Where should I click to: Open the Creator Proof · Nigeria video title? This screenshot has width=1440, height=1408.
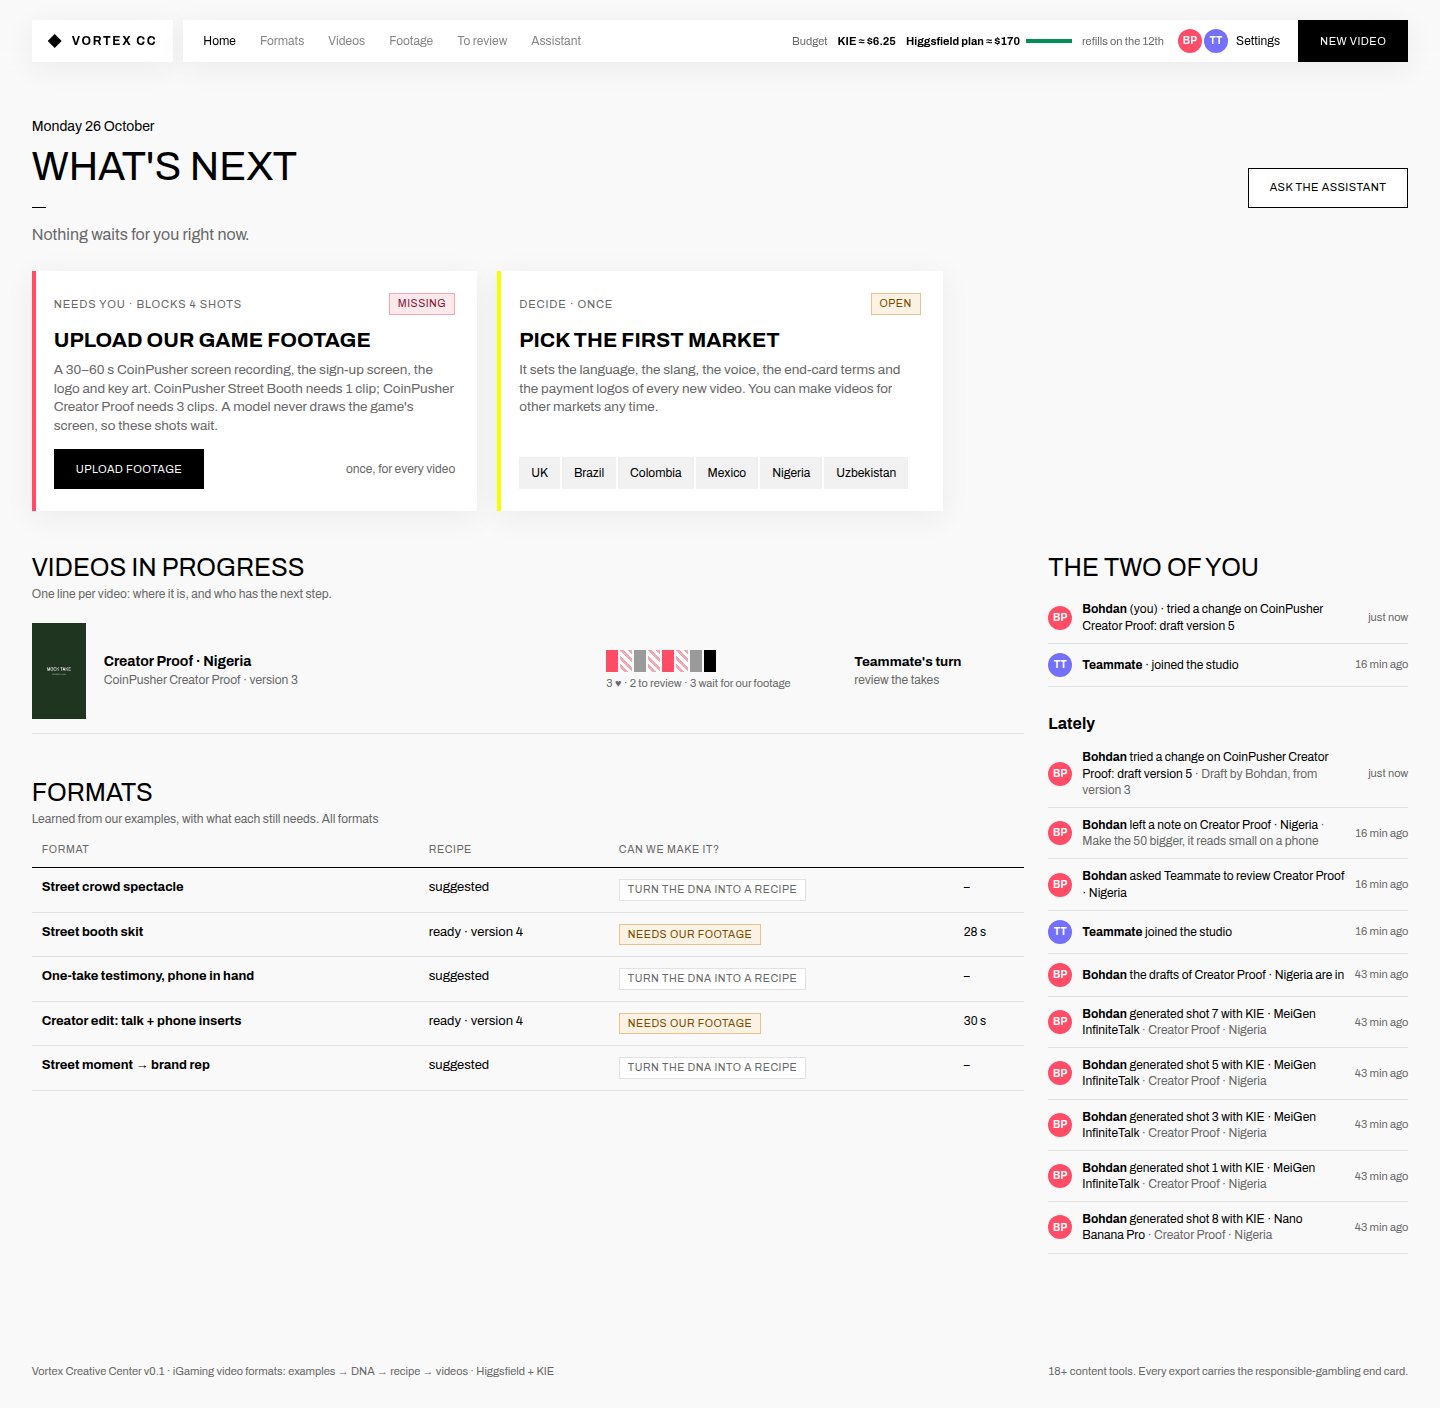(x=178, y=661)
